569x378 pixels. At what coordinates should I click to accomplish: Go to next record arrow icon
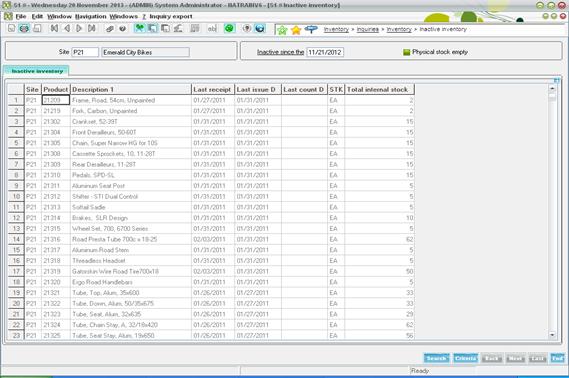(x=79, y=28)
